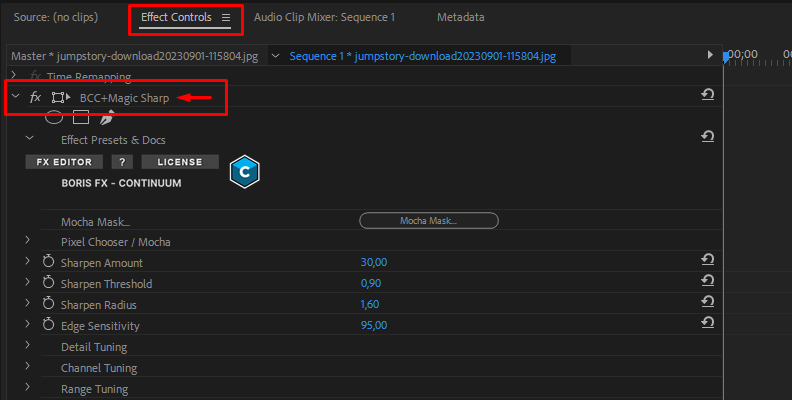This screenshot has width=792, height=400.
Task: Click Sharpen Threshold value 0,90
Action: [x=371, y=283]
